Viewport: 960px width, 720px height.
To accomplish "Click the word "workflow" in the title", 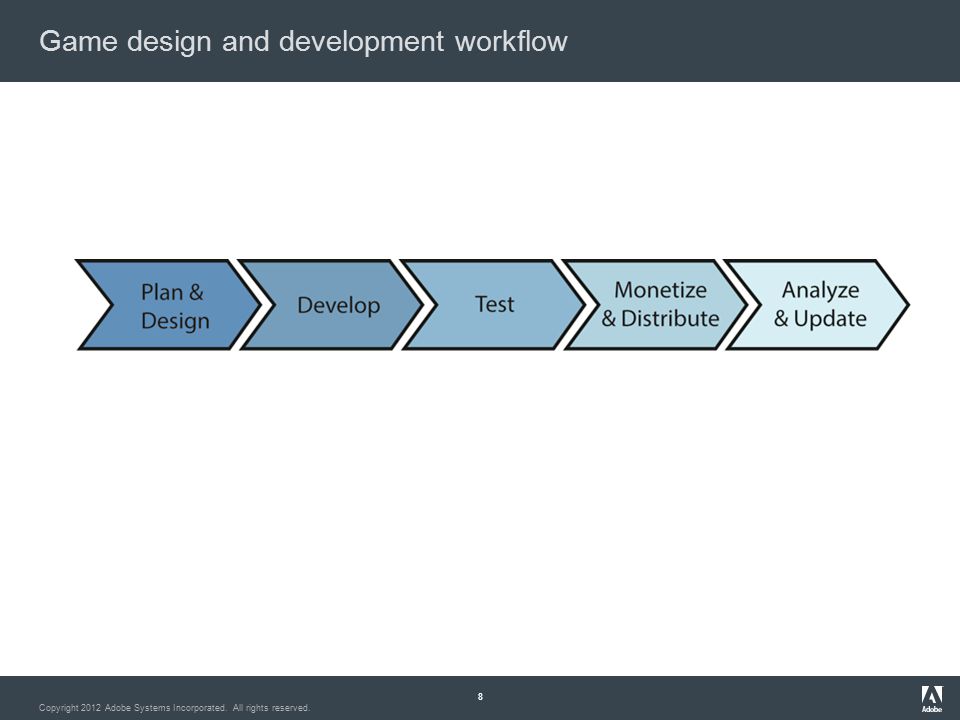I will [x=511, y=41].
